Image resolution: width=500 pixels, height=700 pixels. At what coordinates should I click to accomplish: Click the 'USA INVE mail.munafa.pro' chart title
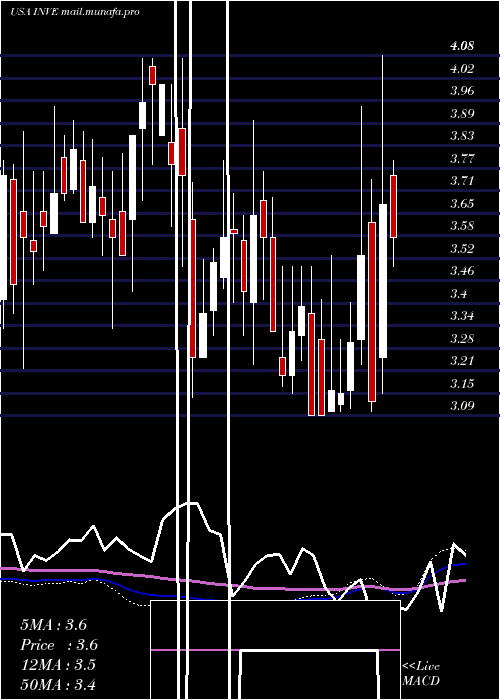click(x=75, y=11)
